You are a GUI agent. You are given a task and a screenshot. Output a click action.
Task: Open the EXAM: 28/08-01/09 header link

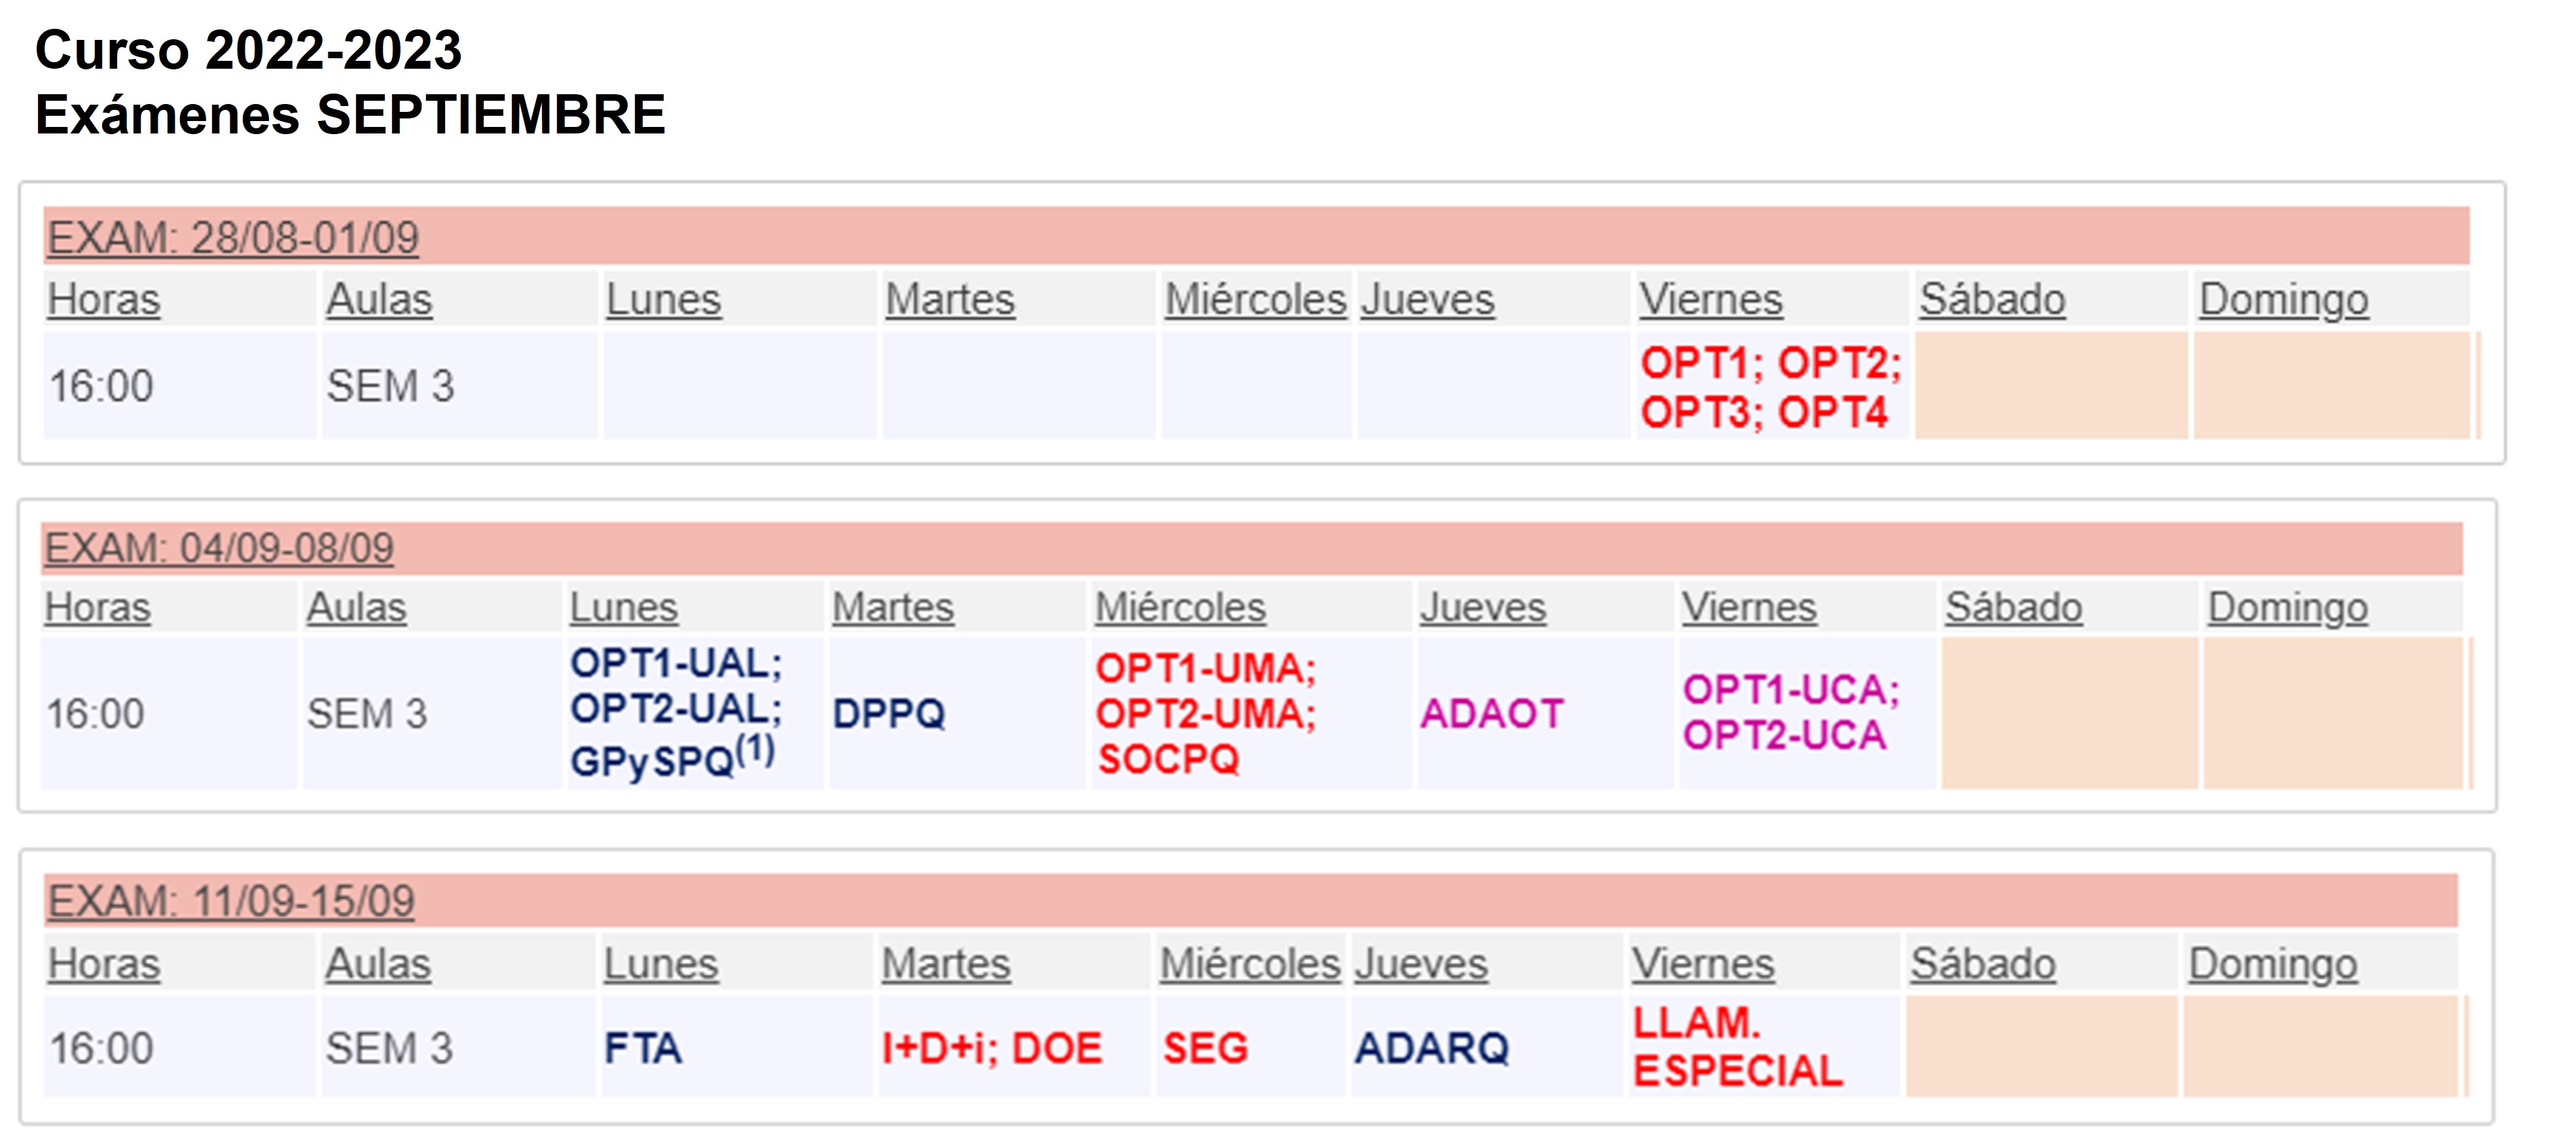(x=233, y=238)
